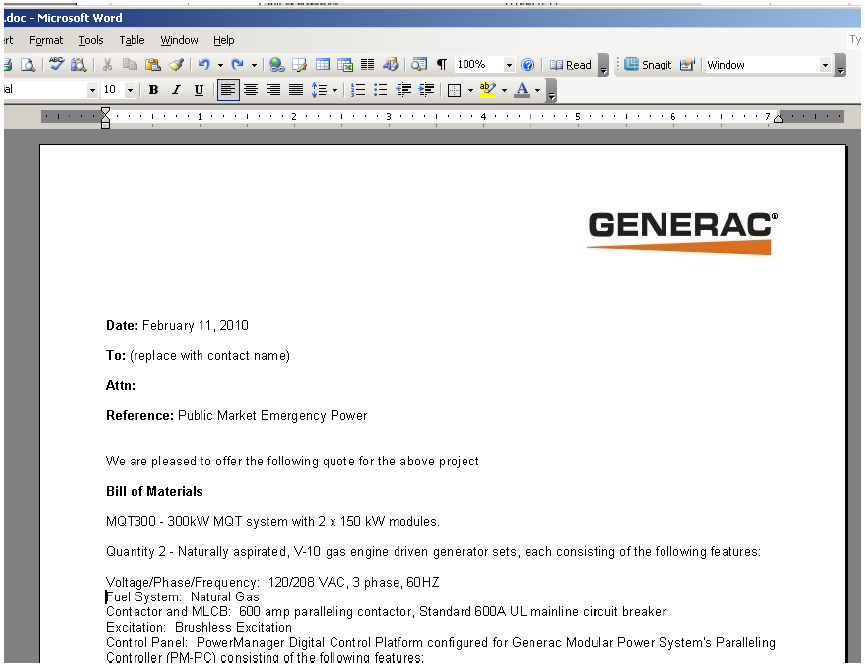Image resolution: width=865 pixels, height=669 pixels.
Task: Toggle Underline formatting
Action: (199, 89)
